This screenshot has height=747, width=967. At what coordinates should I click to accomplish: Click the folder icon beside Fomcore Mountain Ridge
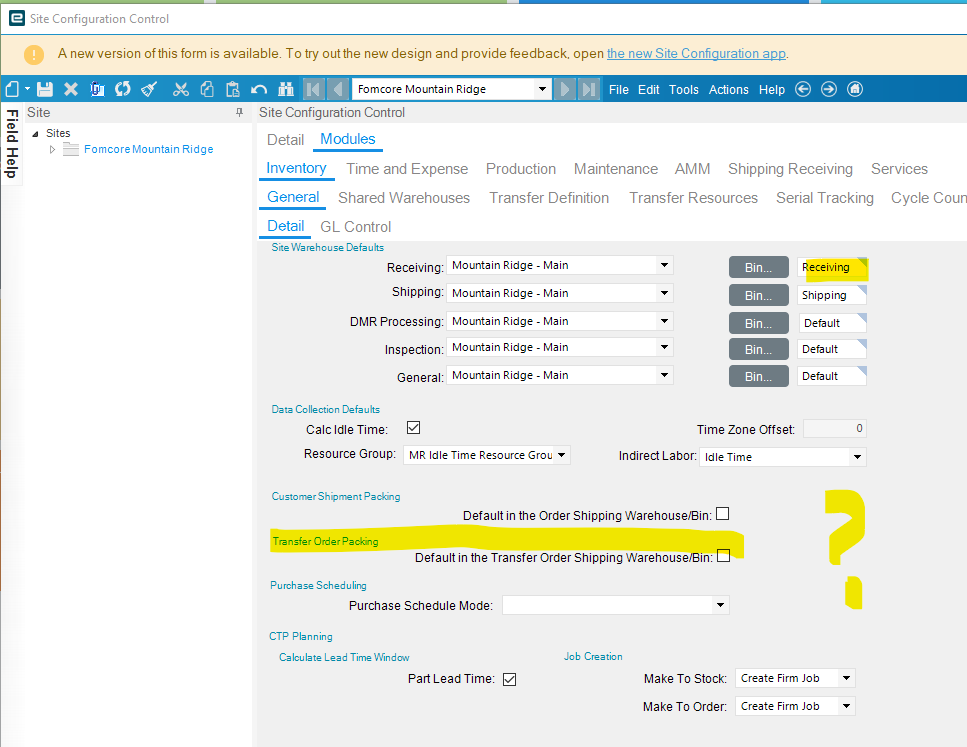[71, 149]
